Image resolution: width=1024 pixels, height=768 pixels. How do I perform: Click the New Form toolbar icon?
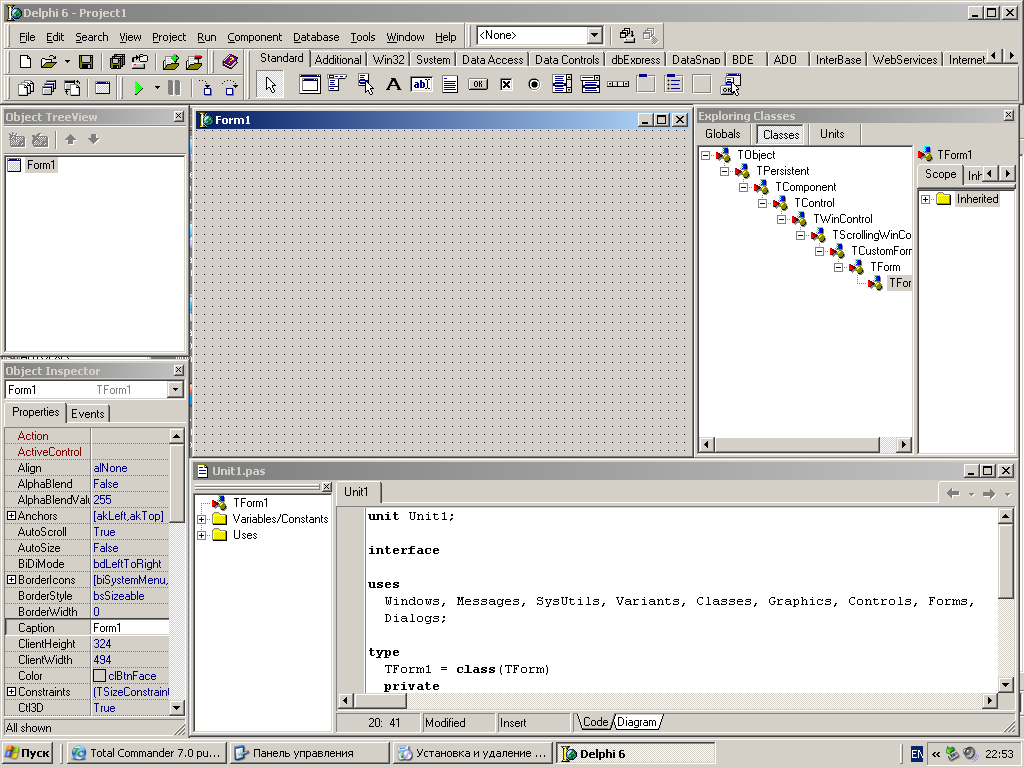(x=103, y=88)
